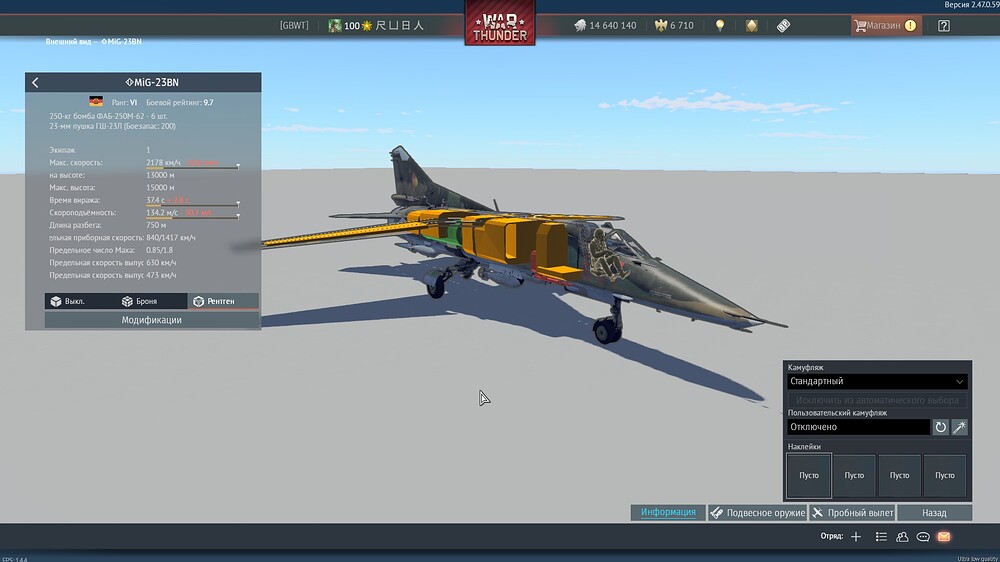Image resolution: width=1000 pixels, height=562 pixels.
Task: Click the Исключить из автоматического выбора option
Action: (x=877, y=400)
